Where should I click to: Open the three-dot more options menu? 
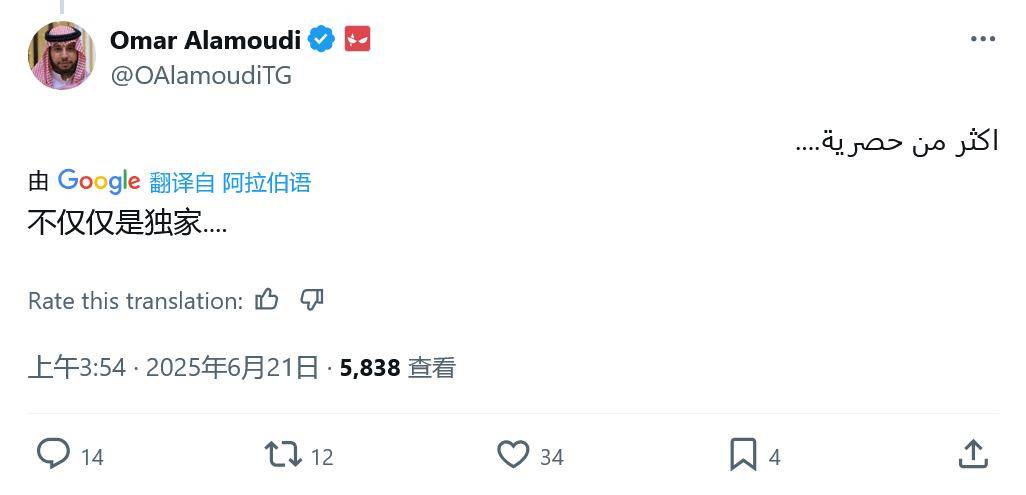(982, 40)
